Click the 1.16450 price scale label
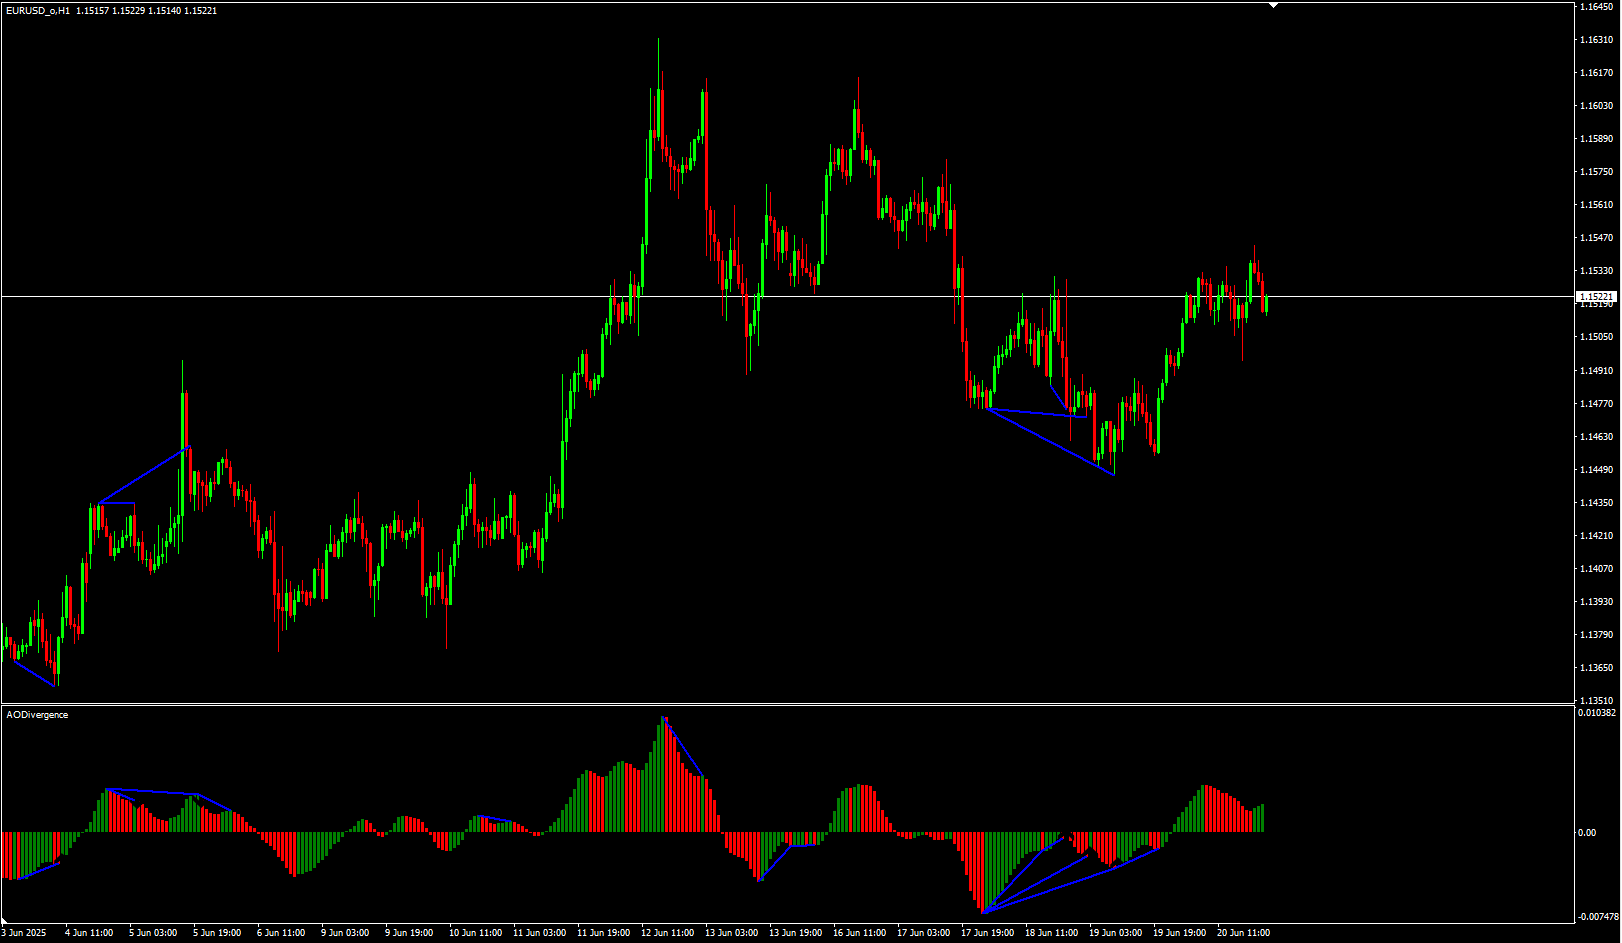This screenshot has width=1622, height=943. 1596,7
